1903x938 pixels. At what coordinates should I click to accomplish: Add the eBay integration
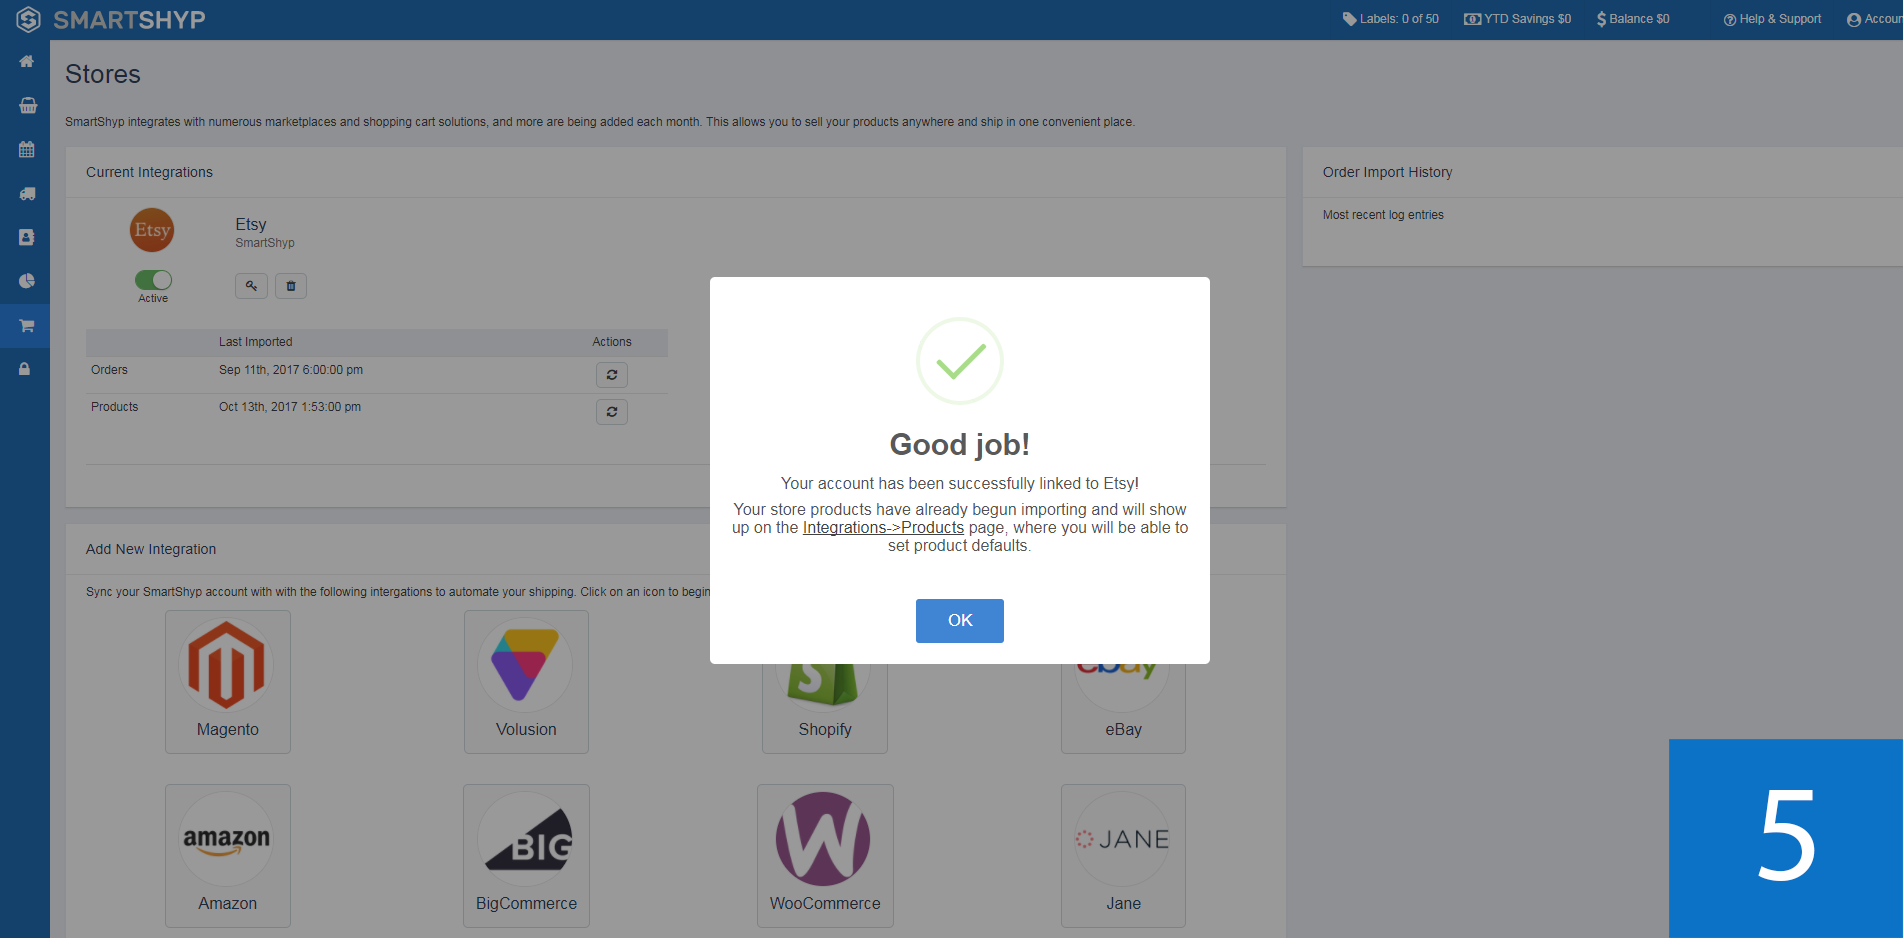point(1123,708)
